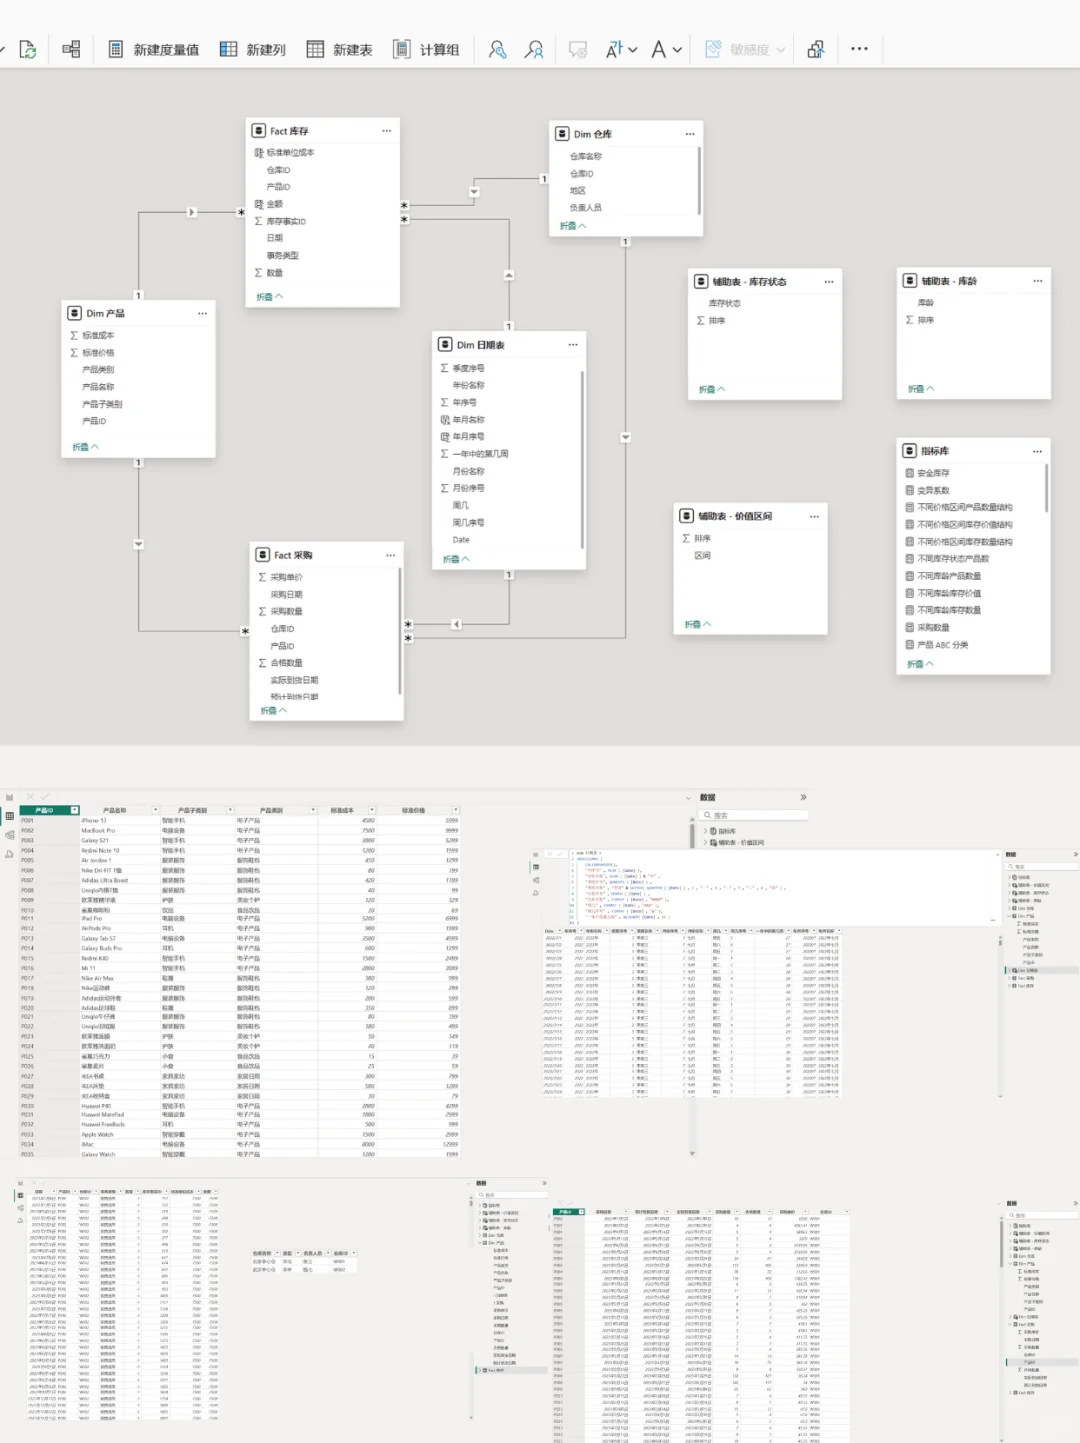Click the refresh data icon in toolbar
The image size is (1080, 1443).
point(28,49)
